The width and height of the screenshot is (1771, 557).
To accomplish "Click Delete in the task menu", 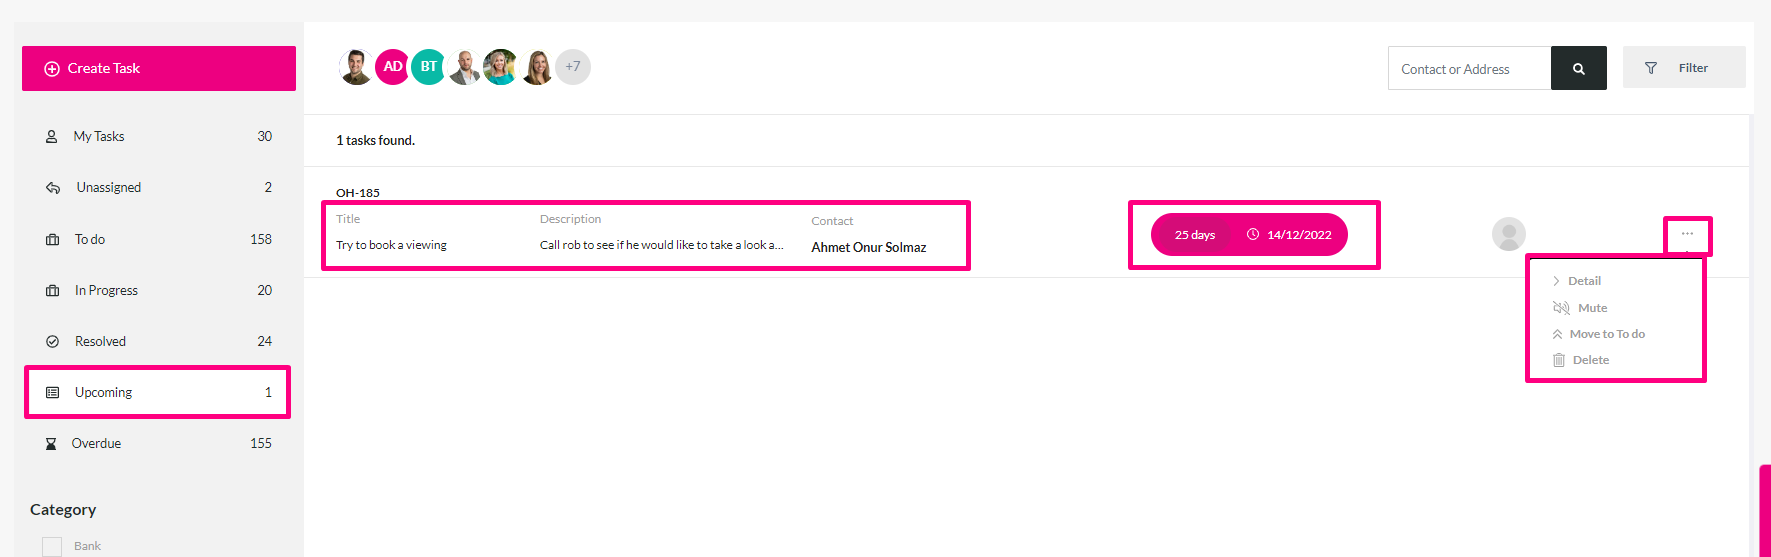I will pyautogui.click(x=1581, y=360).
